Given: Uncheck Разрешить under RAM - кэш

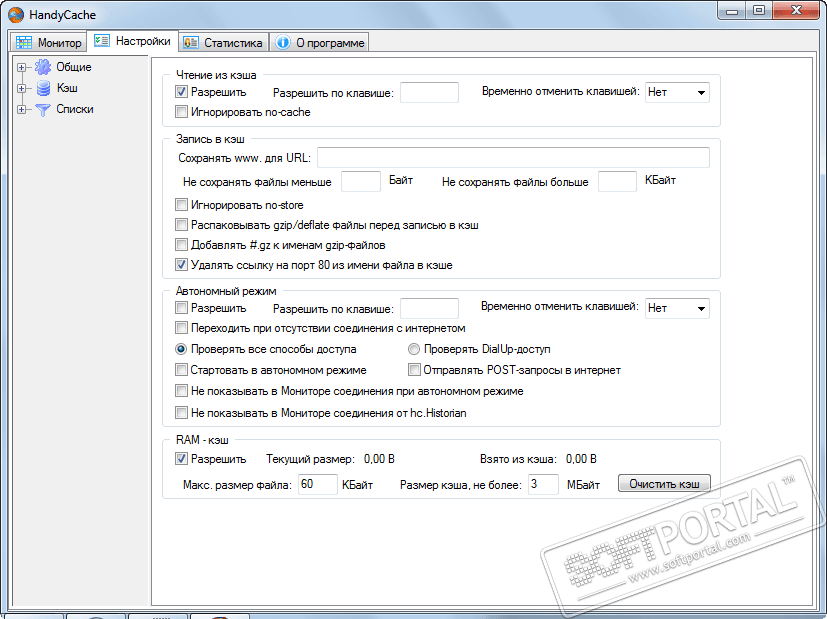Looking at the screenshot, I should [181, 459].
